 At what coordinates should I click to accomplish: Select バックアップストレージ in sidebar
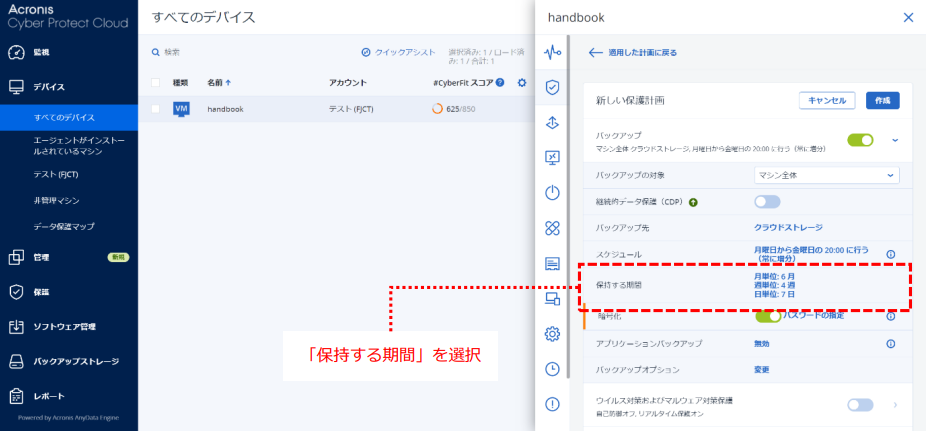(75, 361)
